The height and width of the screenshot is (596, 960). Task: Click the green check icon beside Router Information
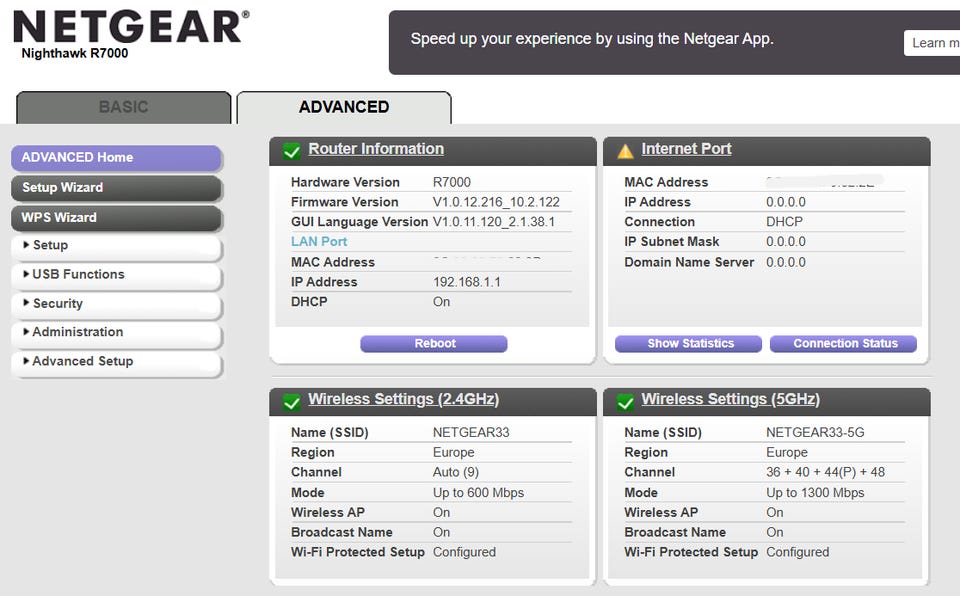292,151
